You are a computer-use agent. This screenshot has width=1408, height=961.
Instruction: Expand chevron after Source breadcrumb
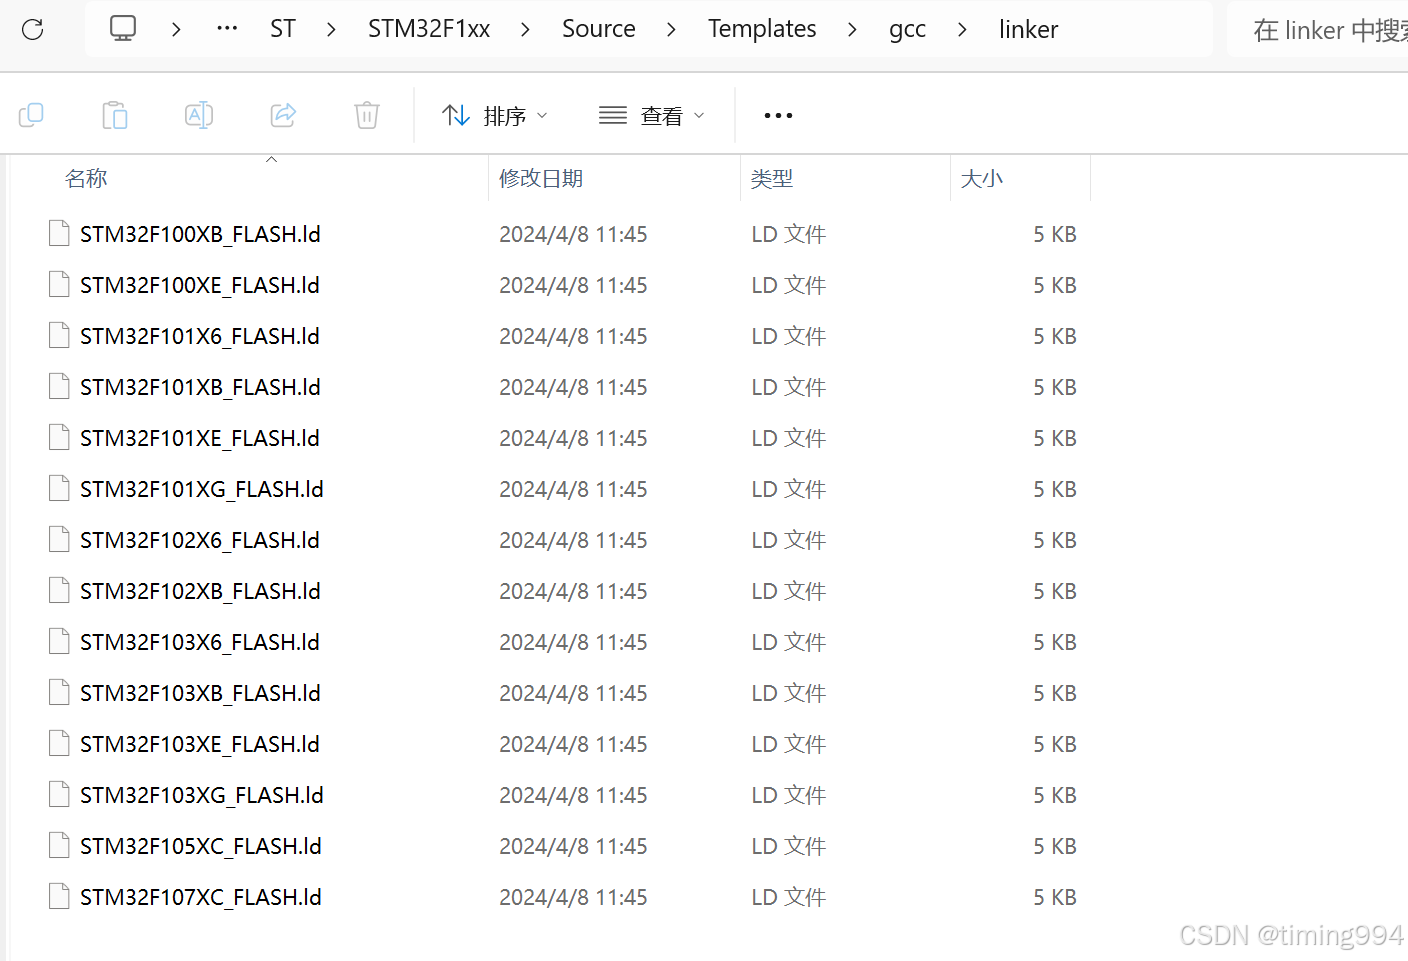coord(671,29)
